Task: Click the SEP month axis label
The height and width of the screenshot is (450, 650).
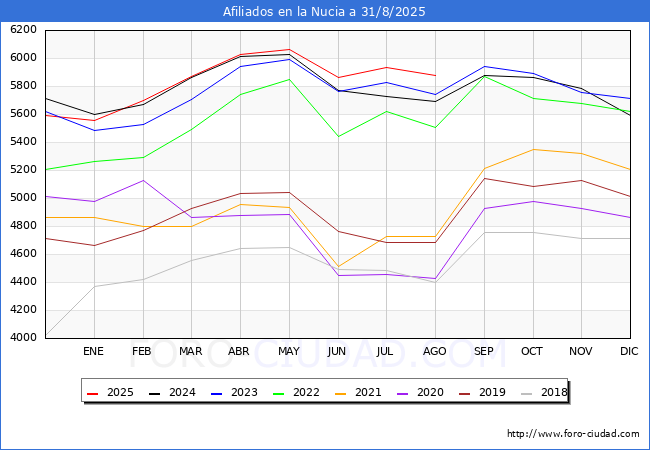Action: coord(483,351)
